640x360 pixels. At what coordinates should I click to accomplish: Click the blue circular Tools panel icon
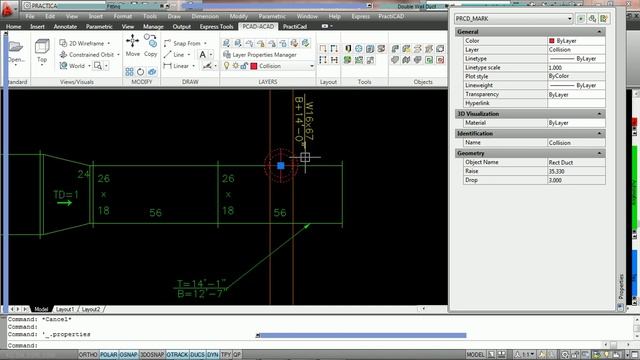pyautogui.click(x=359, y=49)
